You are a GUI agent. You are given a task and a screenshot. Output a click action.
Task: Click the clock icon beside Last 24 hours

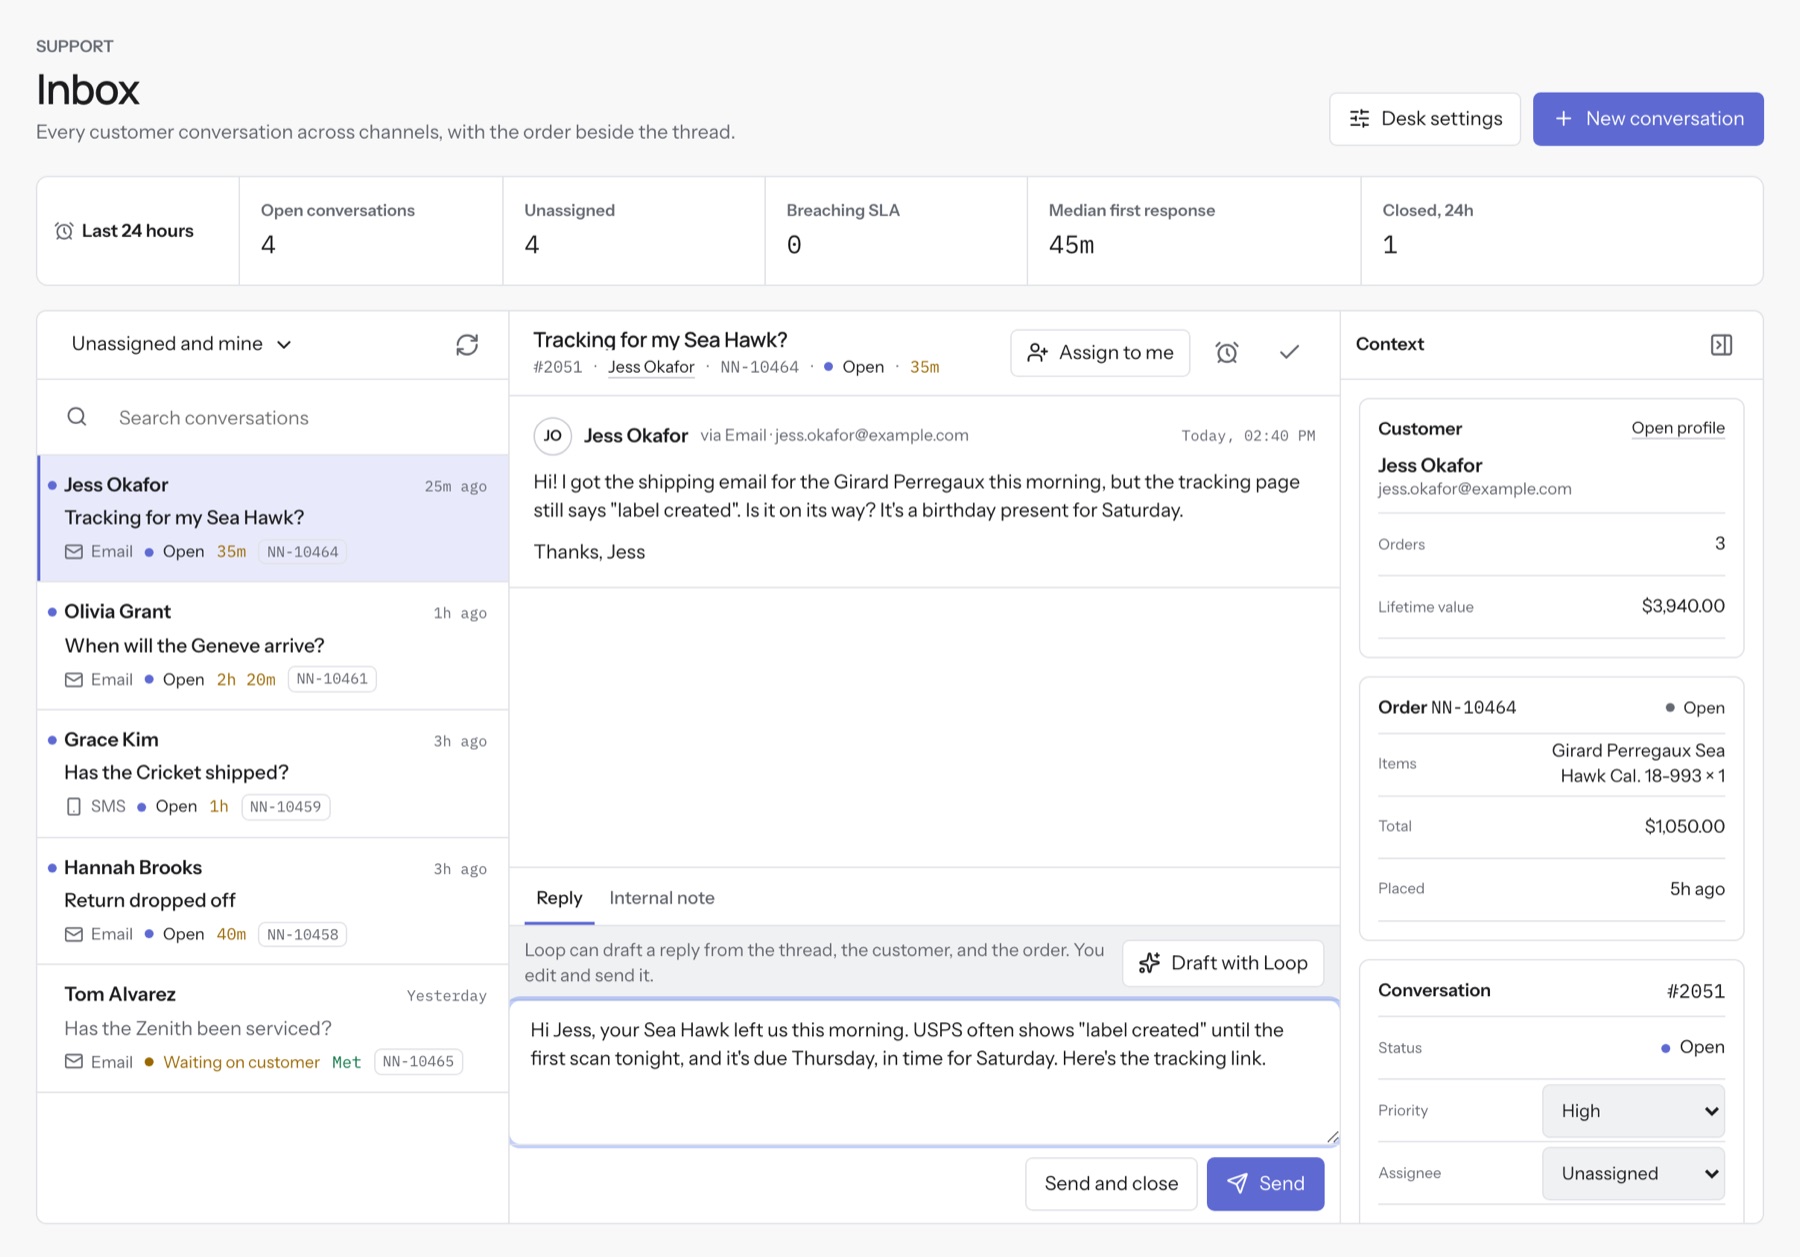tap(64, 231)
